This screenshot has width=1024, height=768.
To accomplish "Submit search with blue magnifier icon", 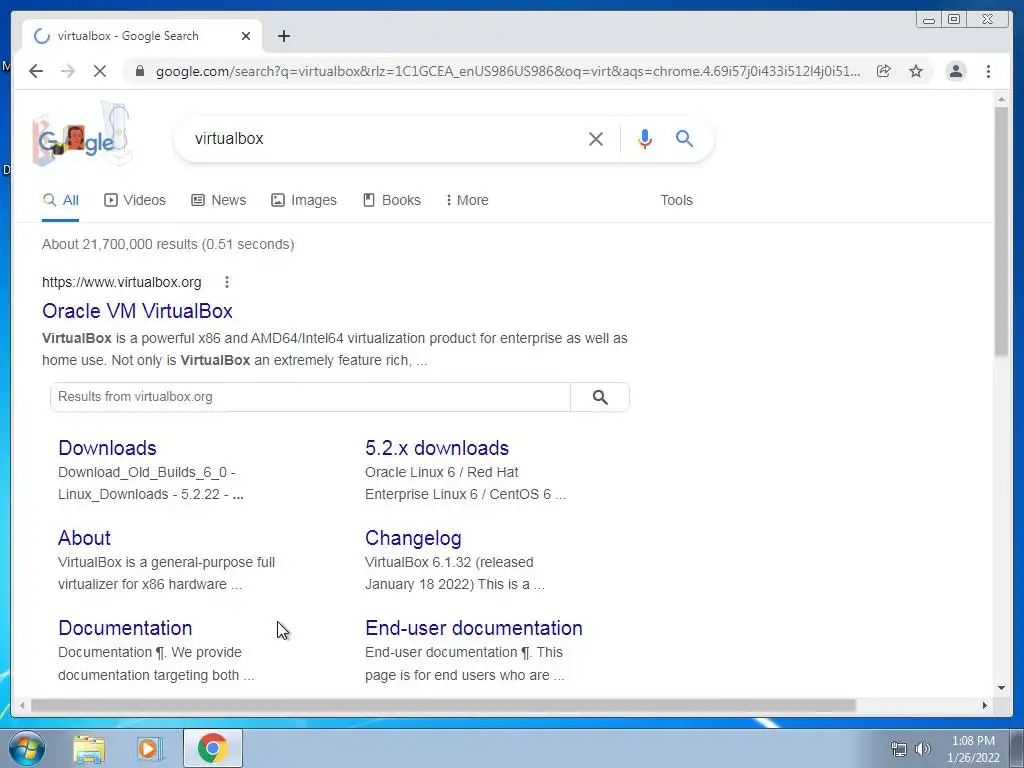I will pyautogui.click(x=684, y=138).
